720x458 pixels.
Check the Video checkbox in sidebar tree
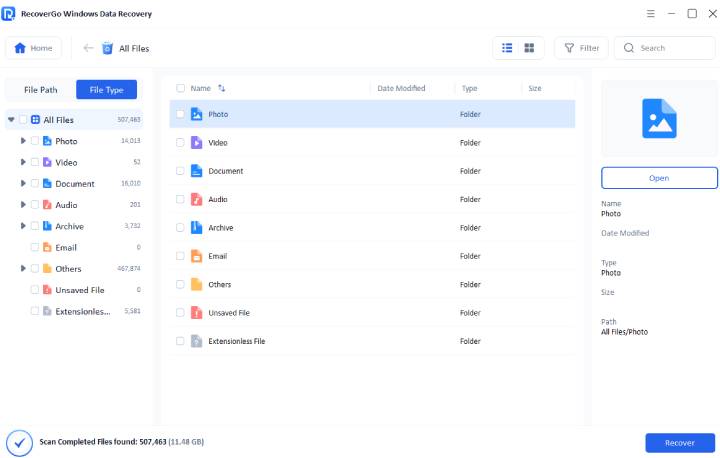(x=35, y=162)
